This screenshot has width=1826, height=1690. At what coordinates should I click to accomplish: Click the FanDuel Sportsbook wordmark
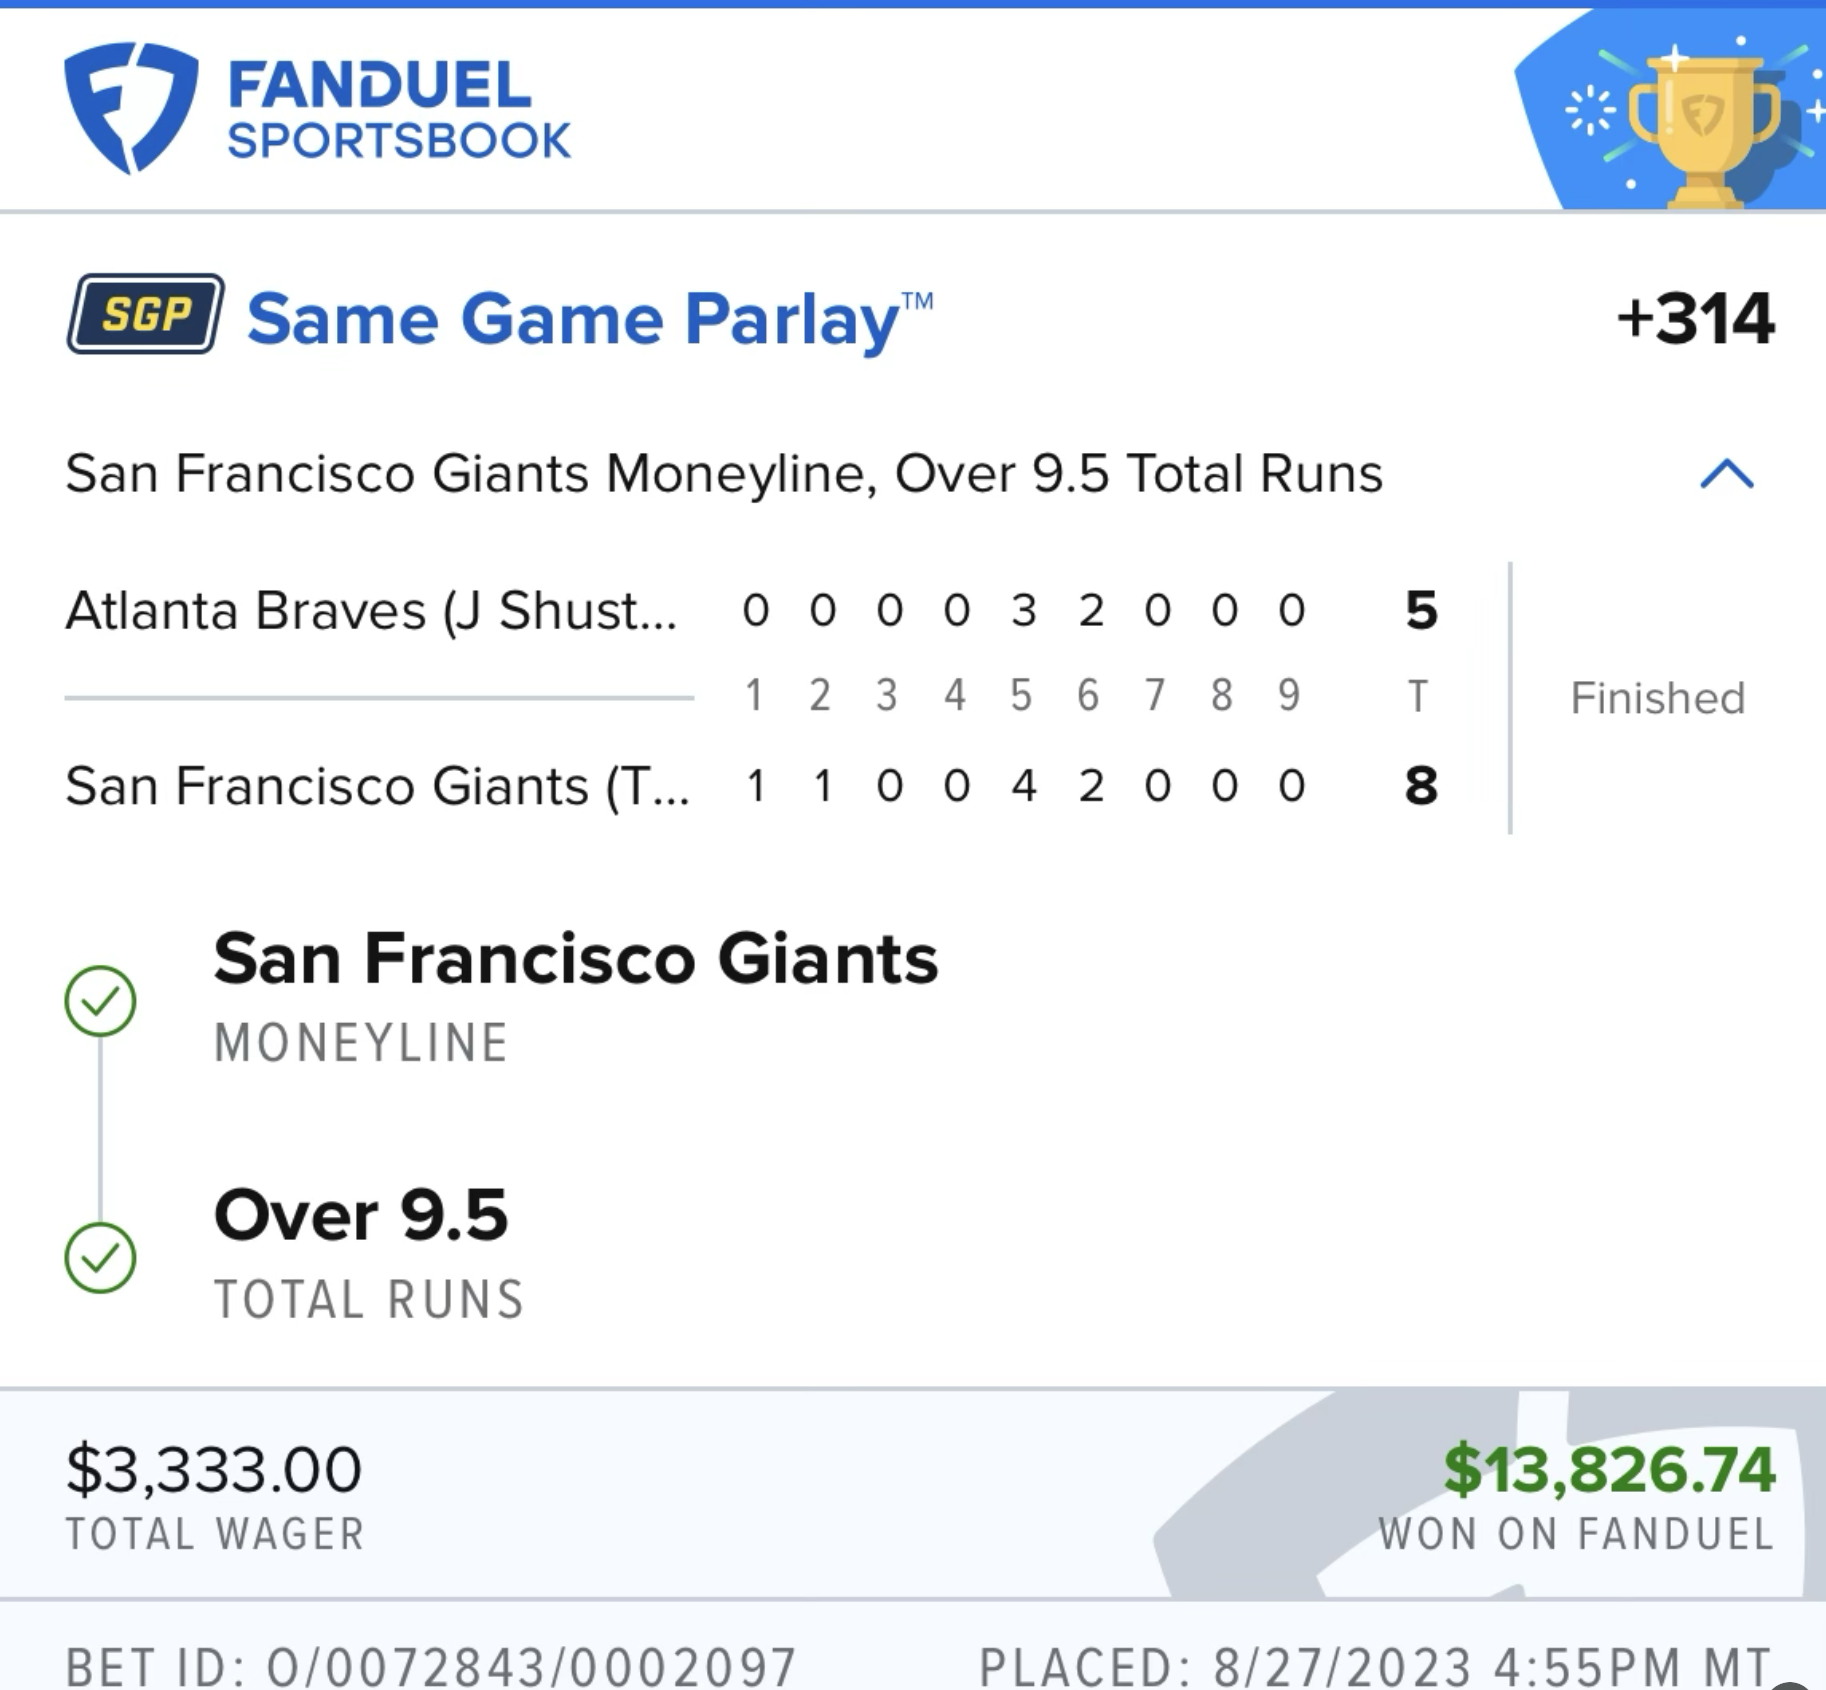(398, 110)
